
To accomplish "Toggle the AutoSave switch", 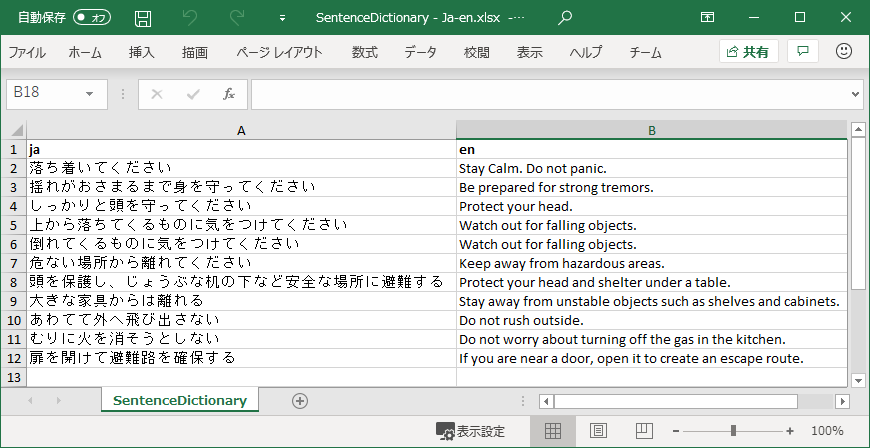I will coord(92,18).
